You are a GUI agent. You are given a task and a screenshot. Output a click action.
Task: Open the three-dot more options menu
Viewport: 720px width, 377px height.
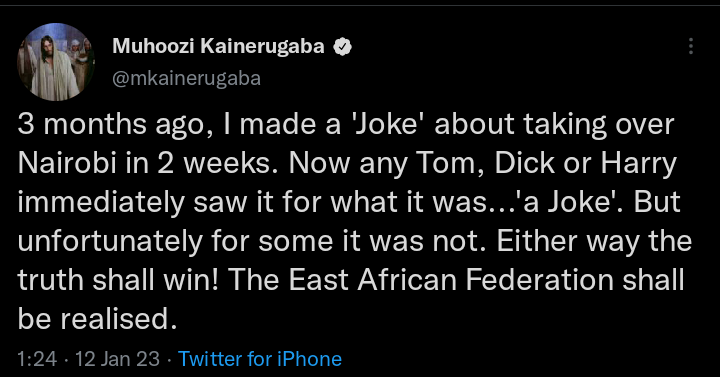click(691, 46)
